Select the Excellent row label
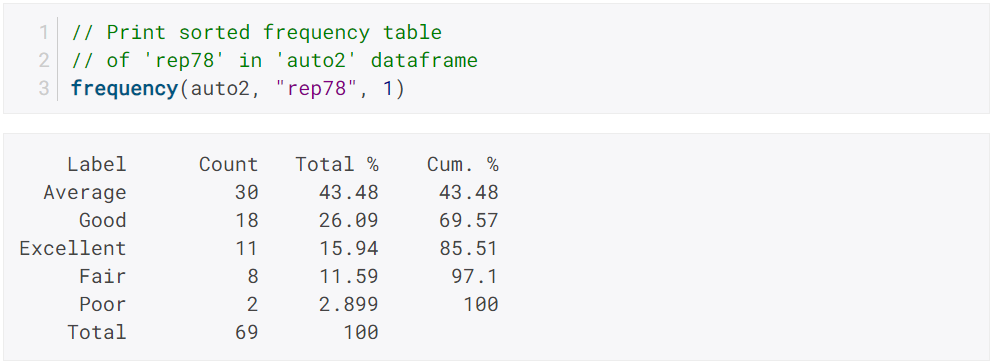This screenshot has width=993, height=364. pos(73,248)
